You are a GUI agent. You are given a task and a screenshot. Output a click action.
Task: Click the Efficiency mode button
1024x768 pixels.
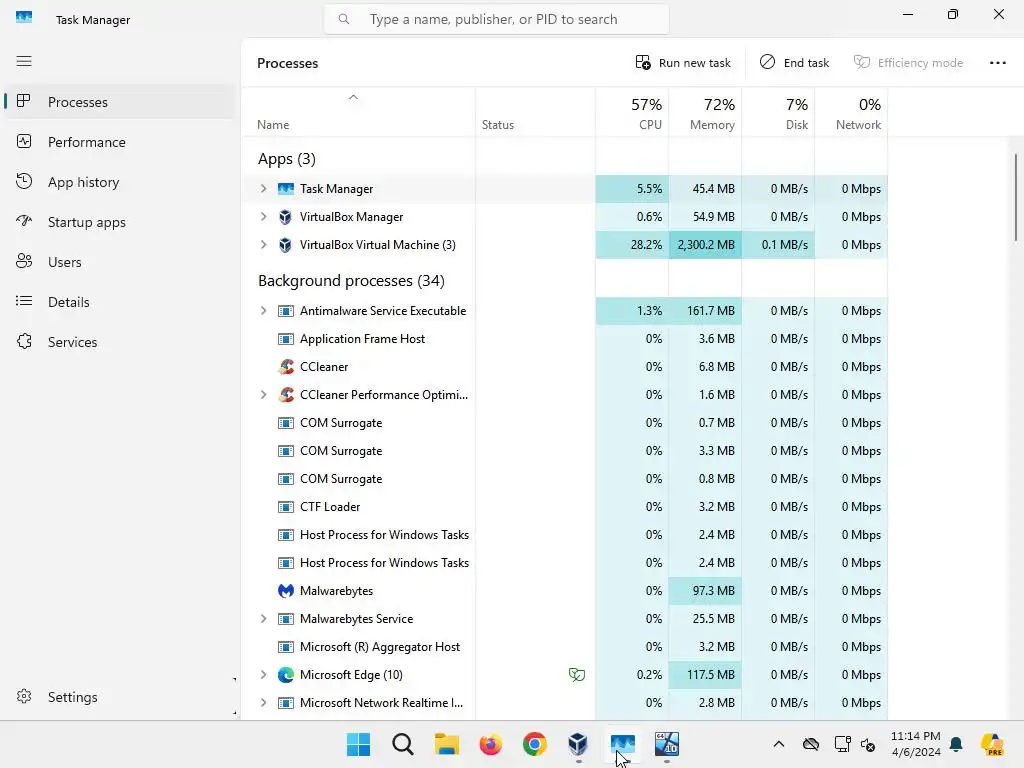point(908,63)
